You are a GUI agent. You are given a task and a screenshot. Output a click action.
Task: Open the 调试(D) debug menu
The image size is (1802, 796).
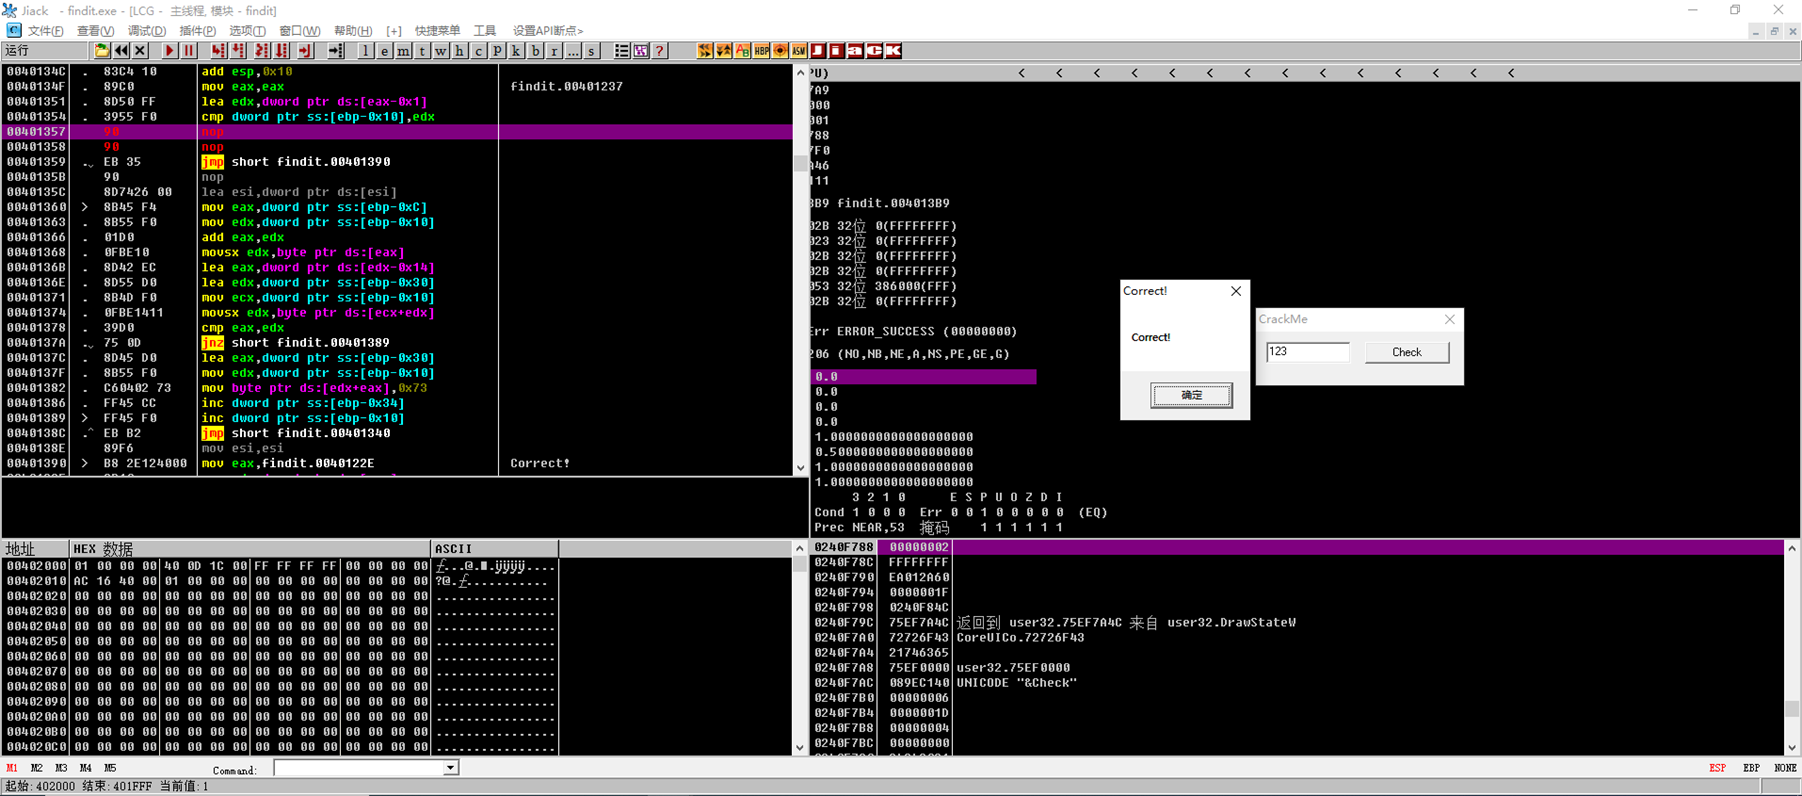(x=146, y=31)
